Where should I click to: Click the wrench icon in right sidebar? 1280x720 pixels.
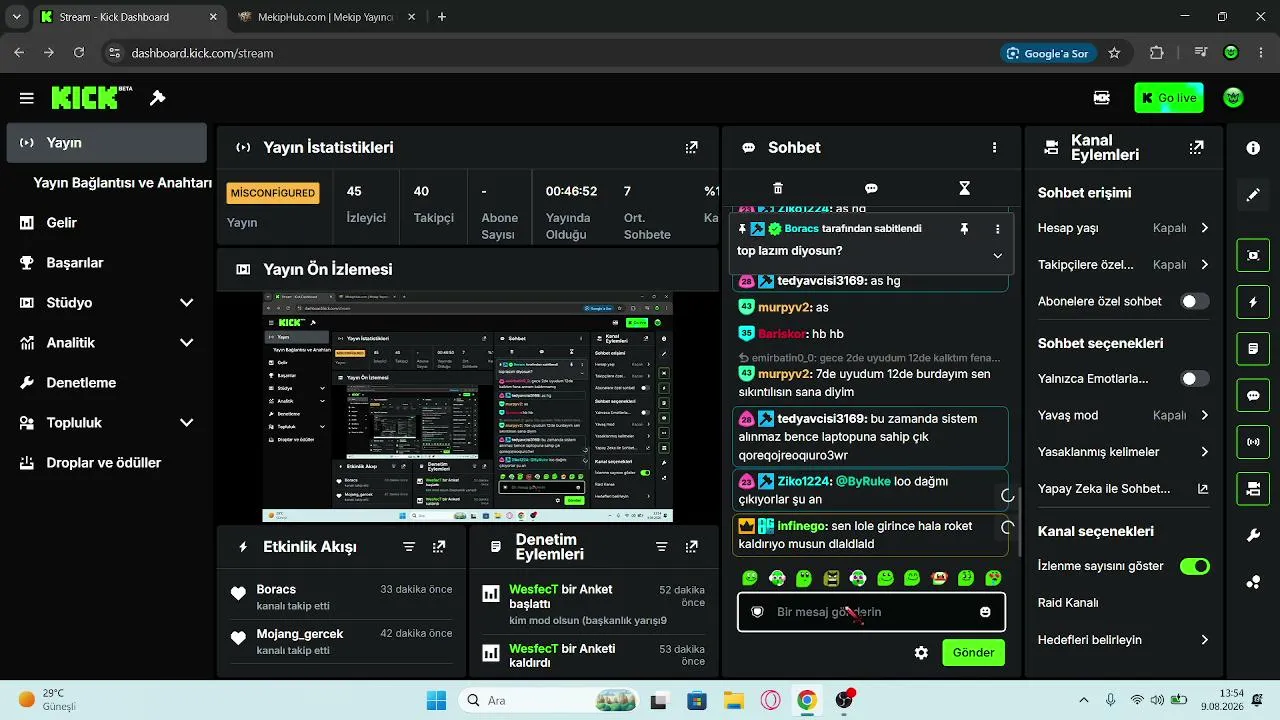1253,536
